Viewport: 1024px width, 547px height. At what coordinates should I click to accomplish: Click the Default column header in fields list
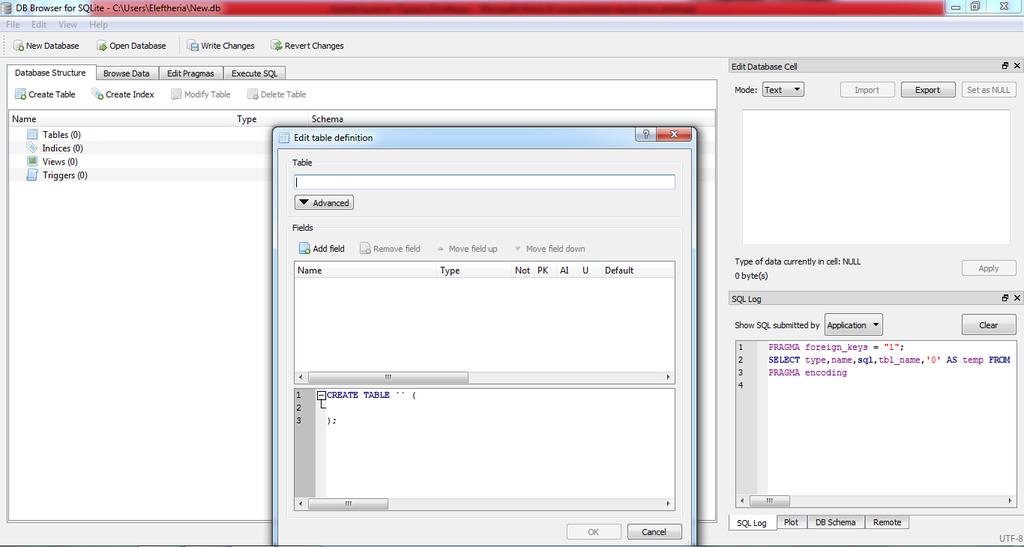click(x=637, y=270)
